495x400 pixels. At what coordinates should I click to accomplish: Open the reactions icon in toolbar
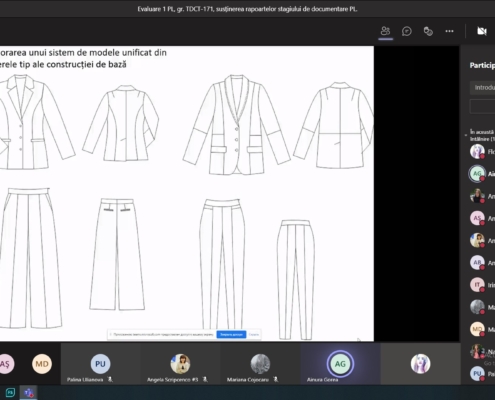tap(428, 31)
